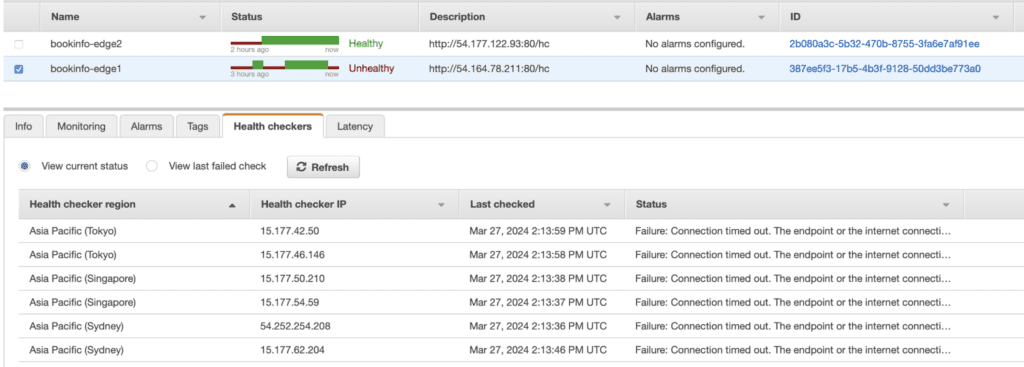Click timestamp Mar 27, 2024 2:13:37 PM UTC
This screenshot has height=367, width=1024.
coord(538,302)
